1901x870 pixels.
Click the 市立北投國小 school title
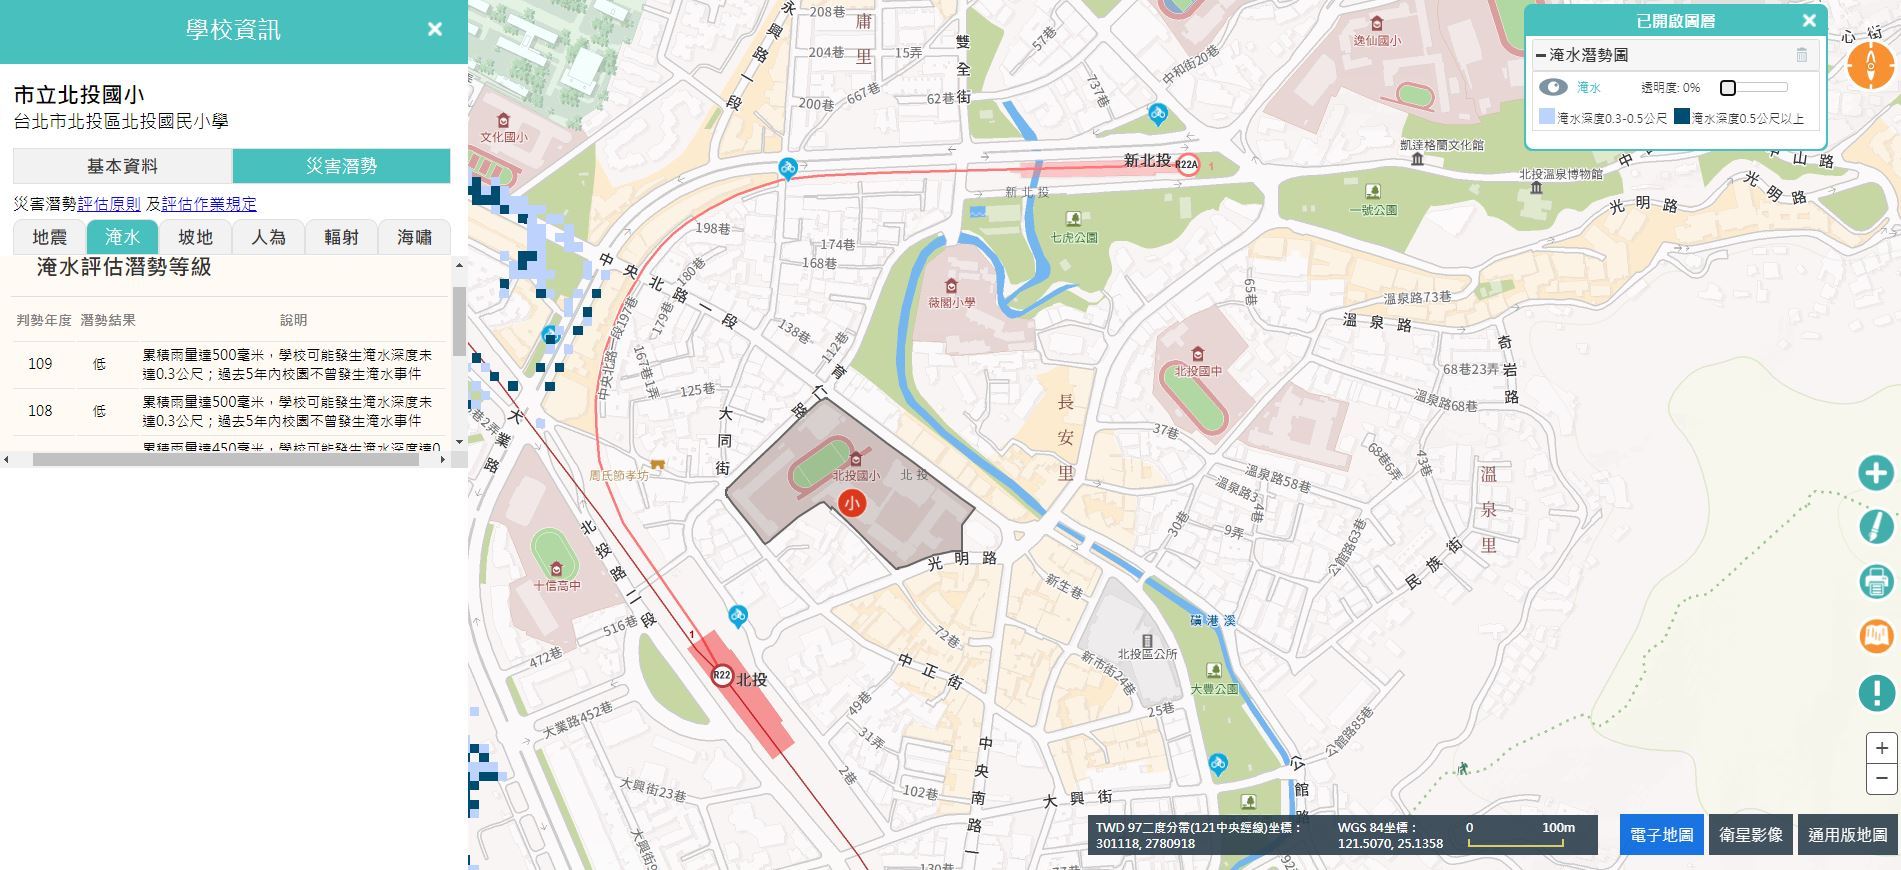point(79,95)
